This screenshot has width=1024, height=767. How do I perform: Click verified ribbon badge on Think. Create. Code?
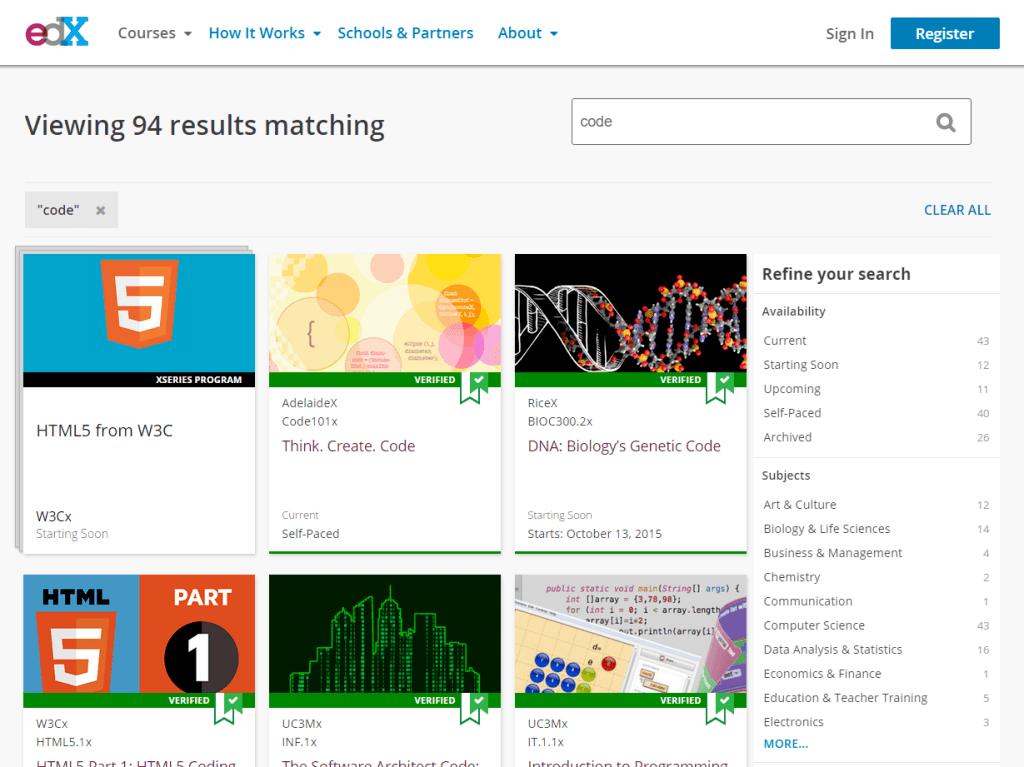[x=474, y=388]
